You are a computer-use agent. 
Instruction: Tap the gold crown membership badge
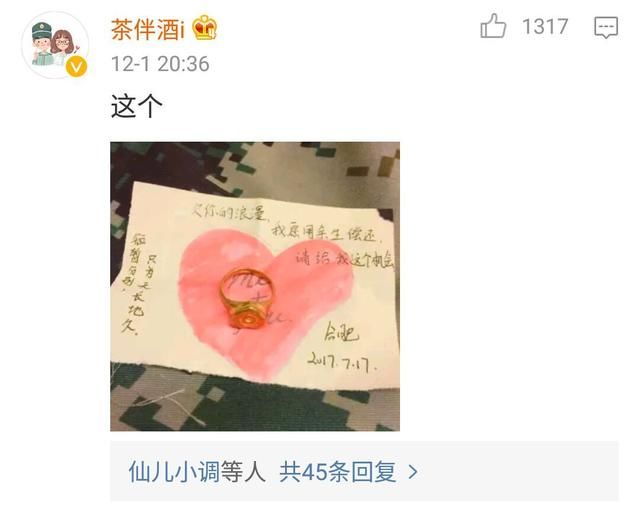click(204, 28)
